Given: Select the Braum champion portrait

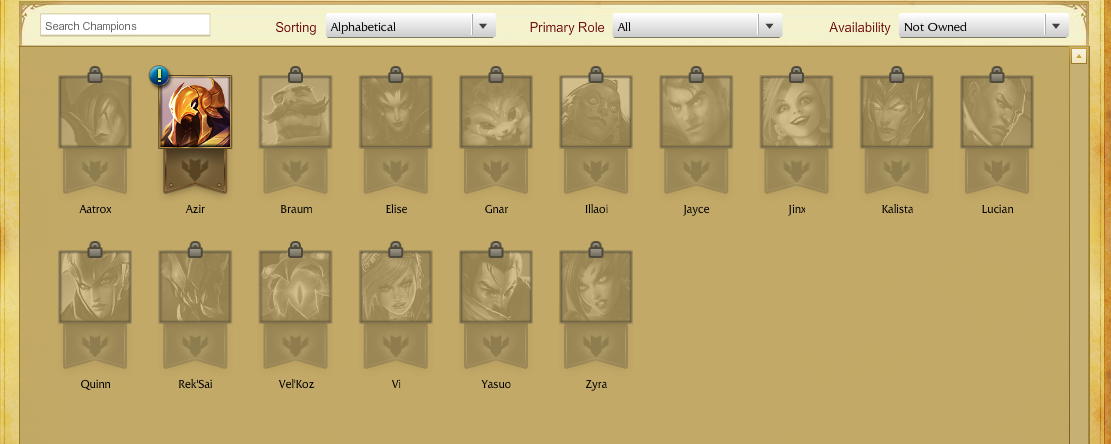Looking at the screenshot, I should tap(295, 112).
